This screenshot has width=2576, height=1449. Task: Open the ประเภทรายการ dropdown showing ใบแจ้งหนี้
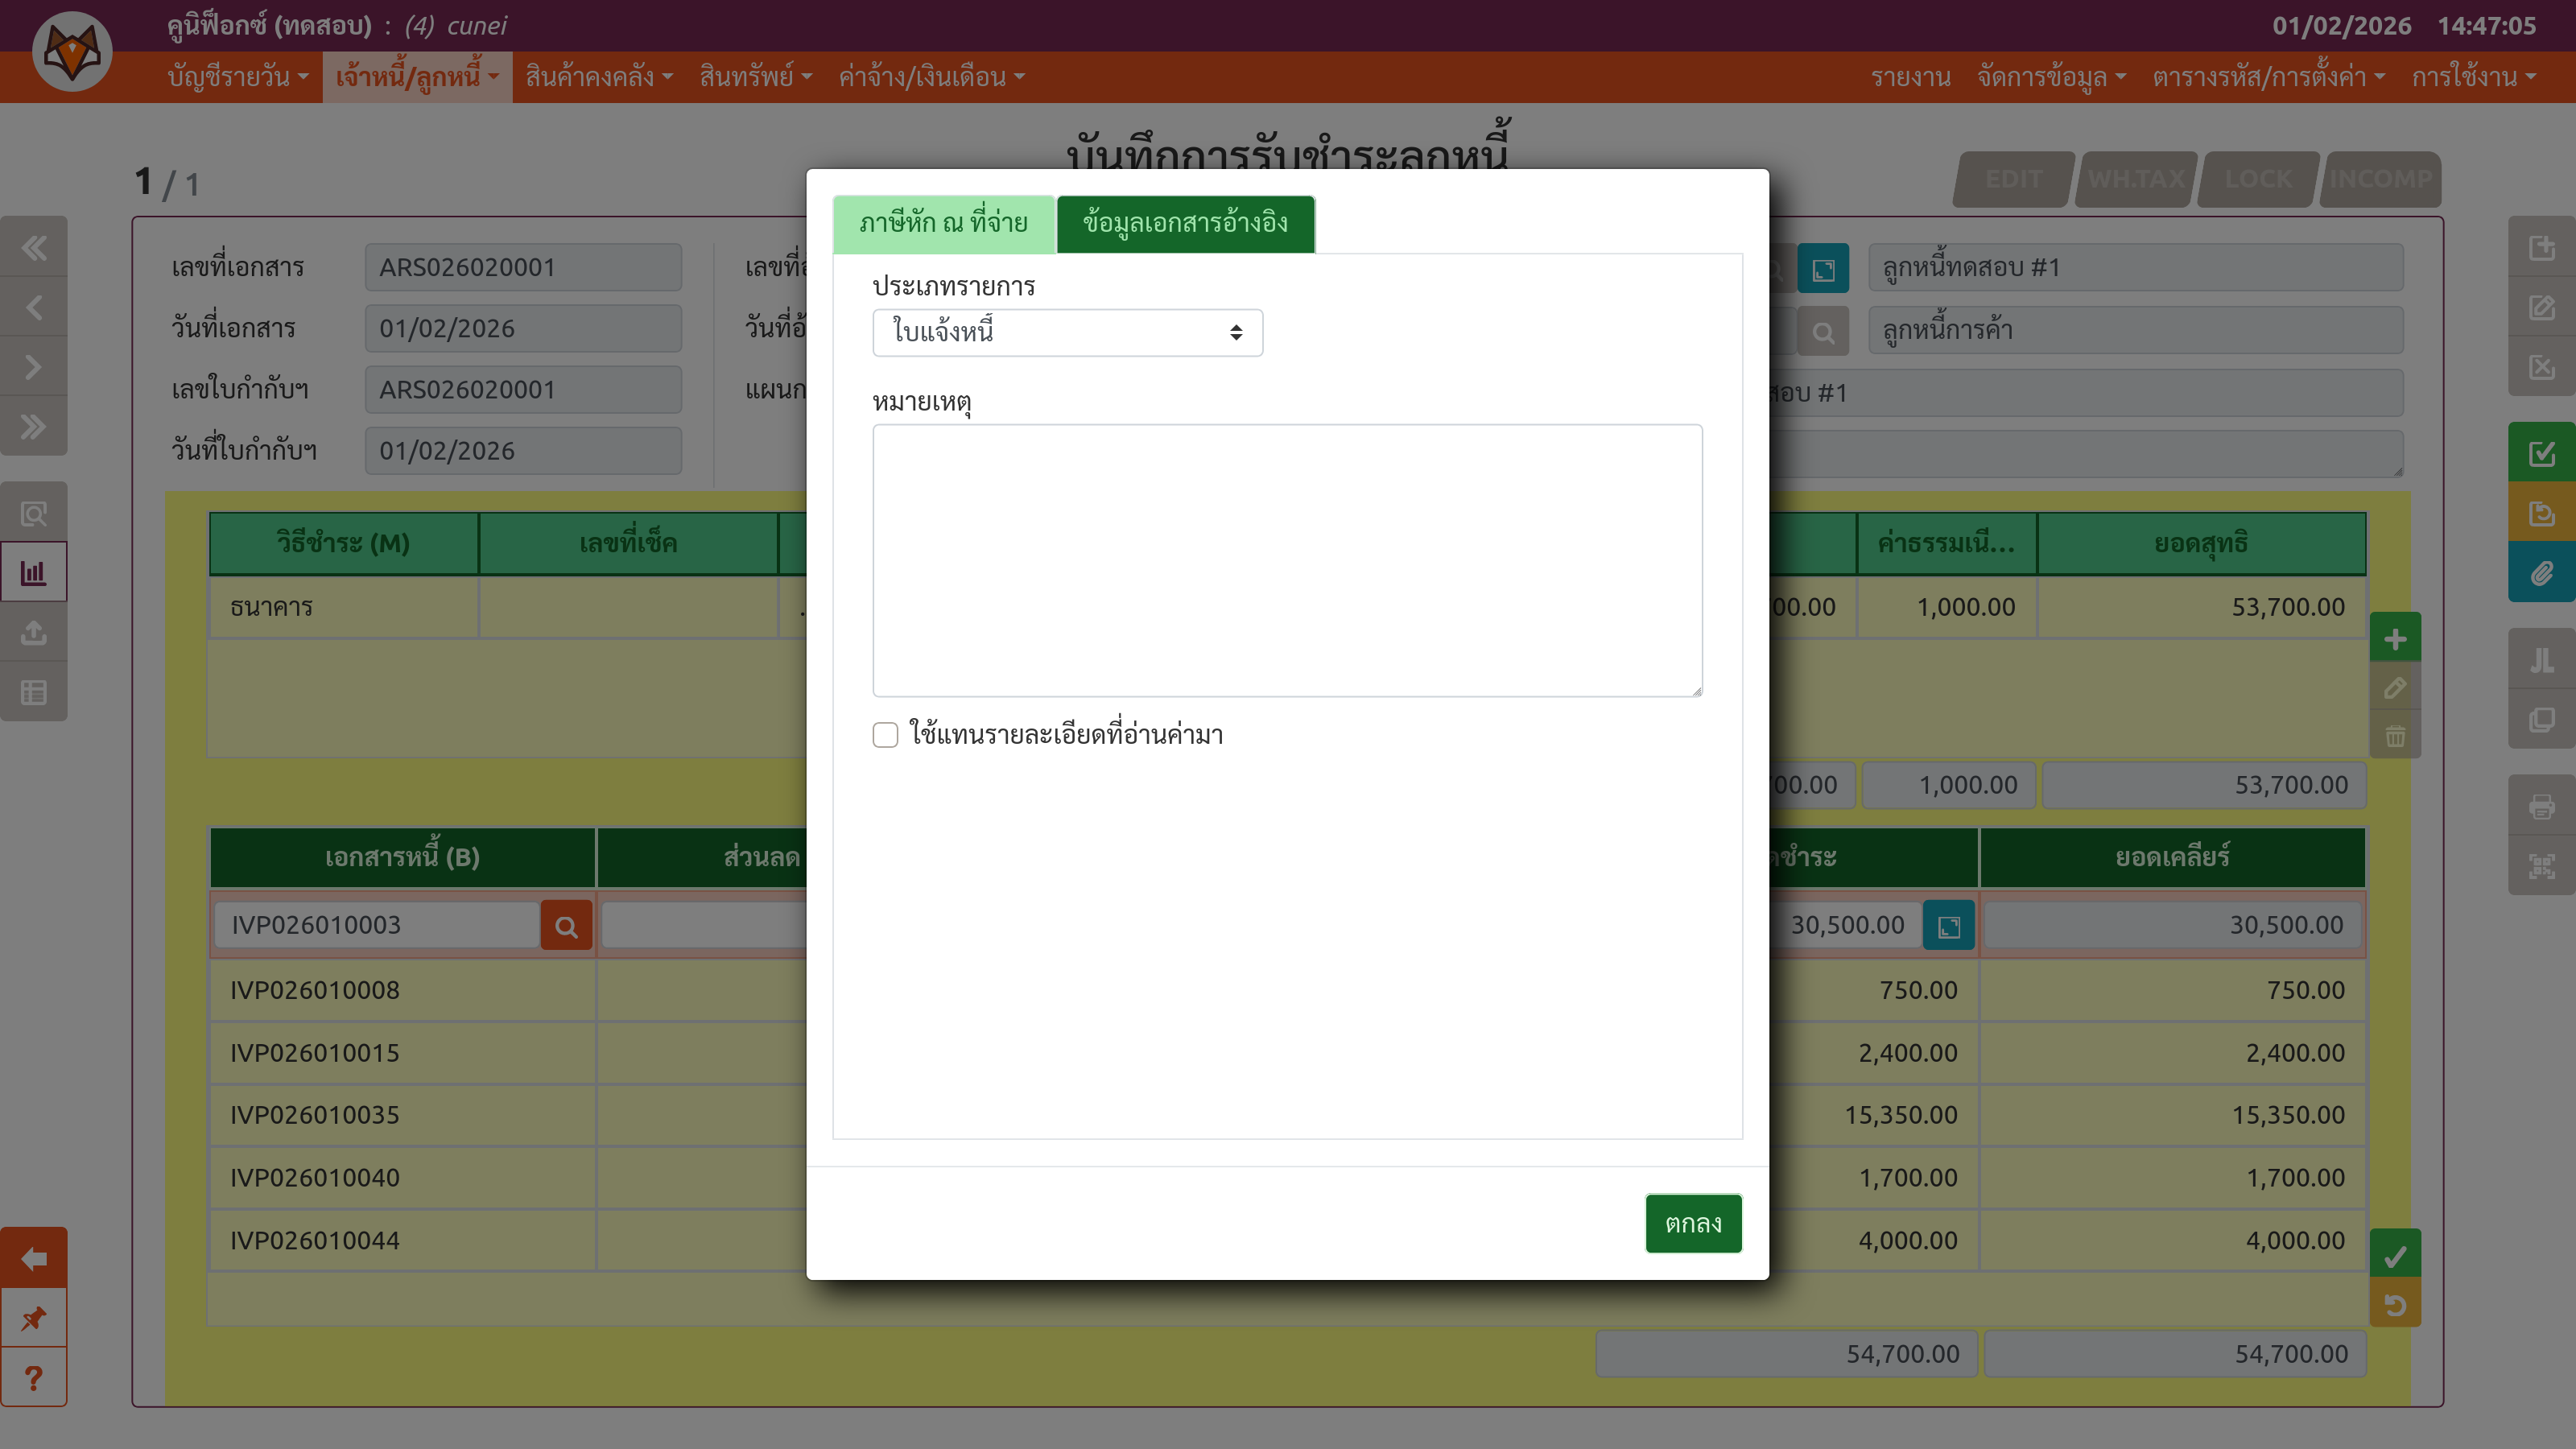[x=1067, y=333]
